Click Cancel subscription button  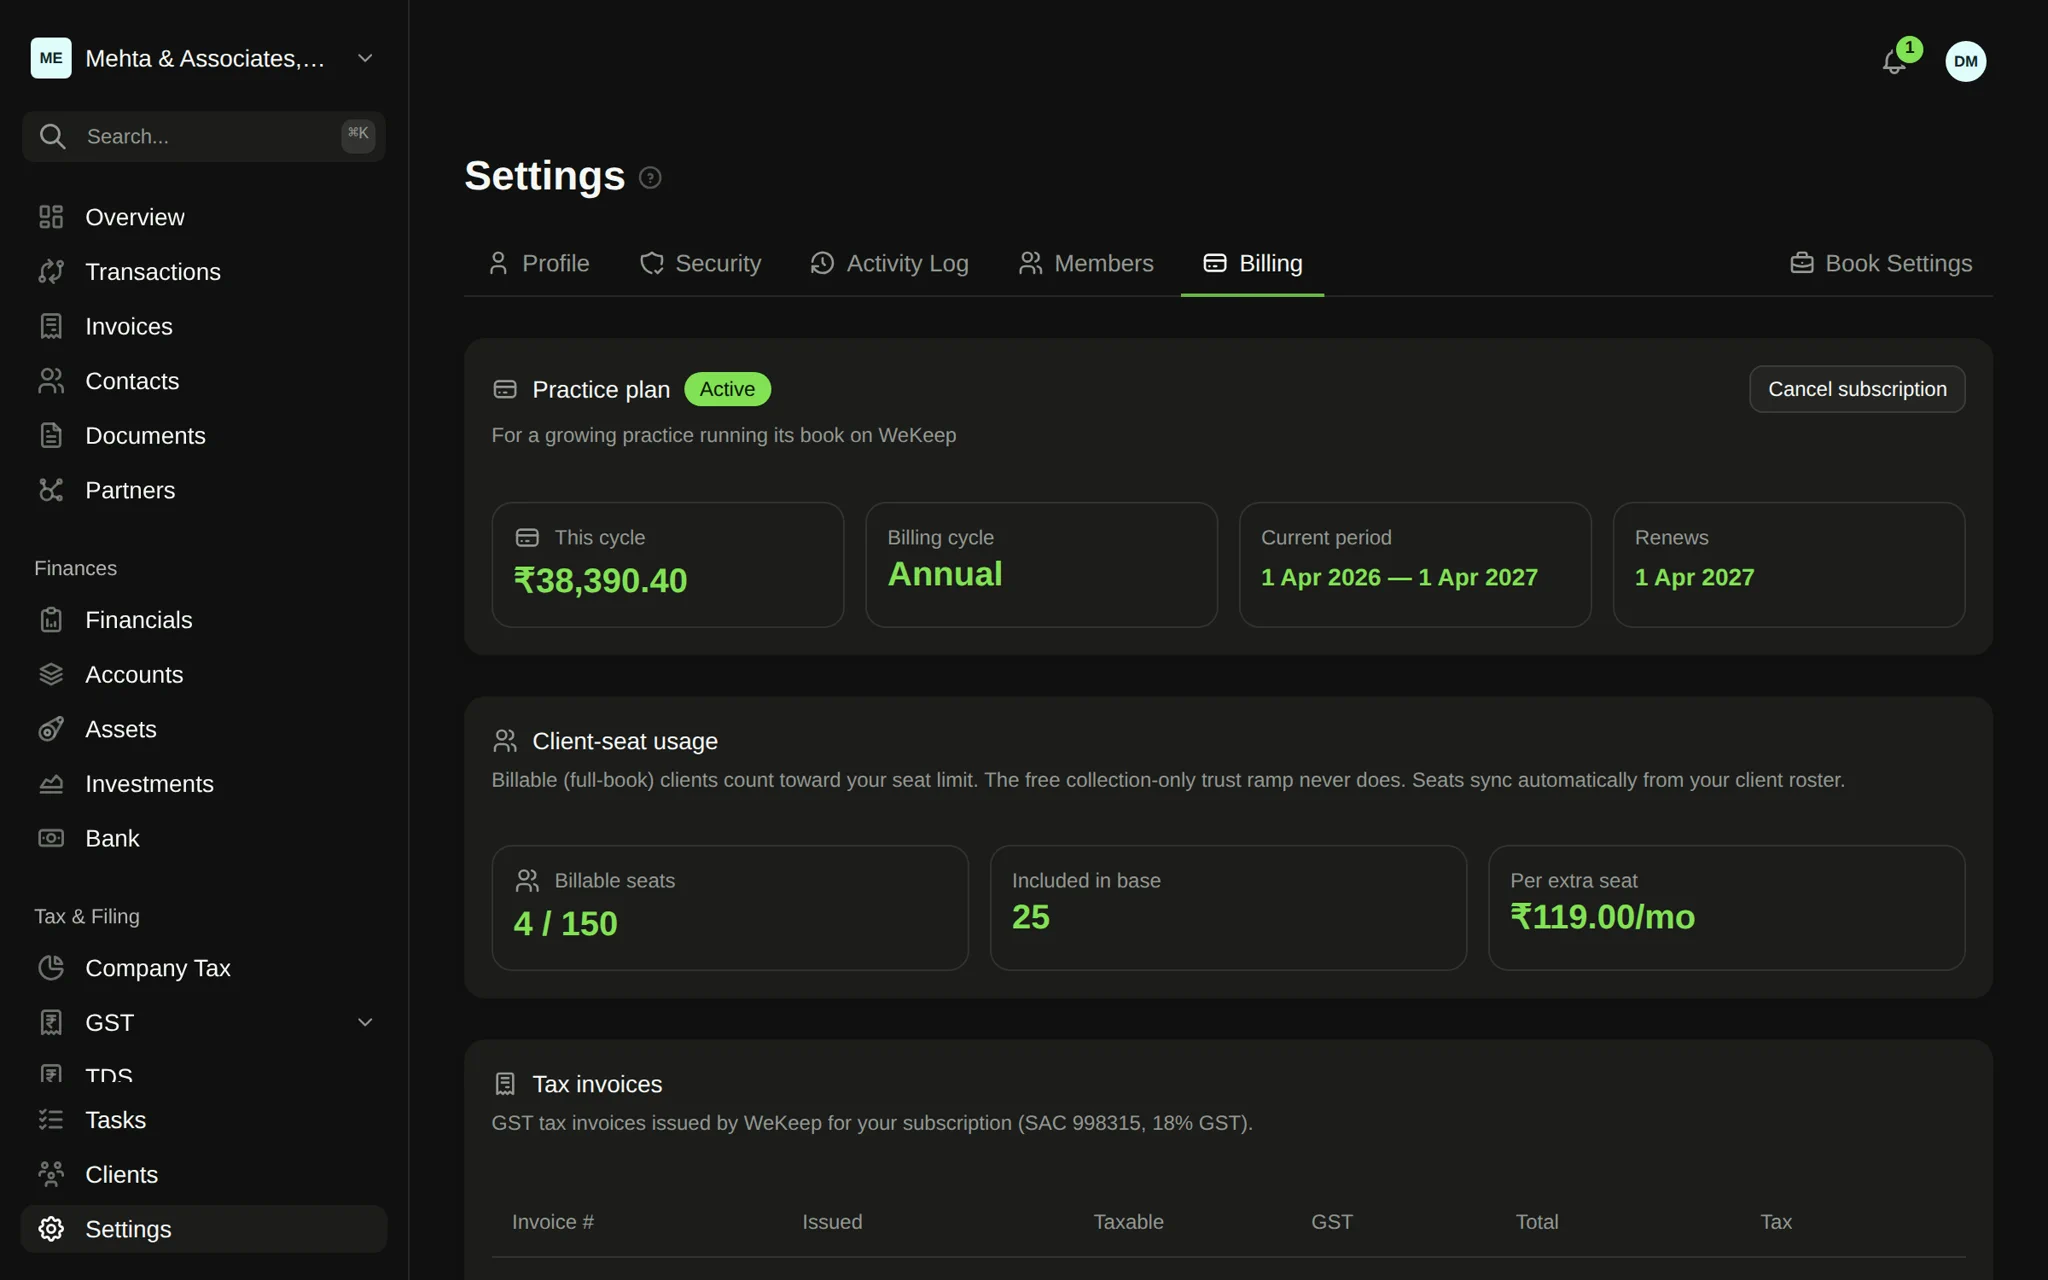point(1857,389)
